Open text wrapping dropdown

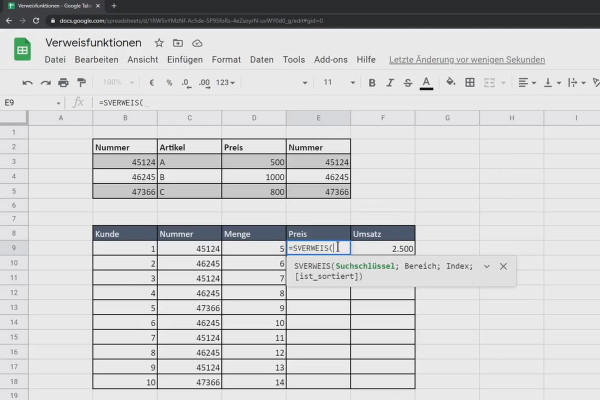(x=577, y=82)
